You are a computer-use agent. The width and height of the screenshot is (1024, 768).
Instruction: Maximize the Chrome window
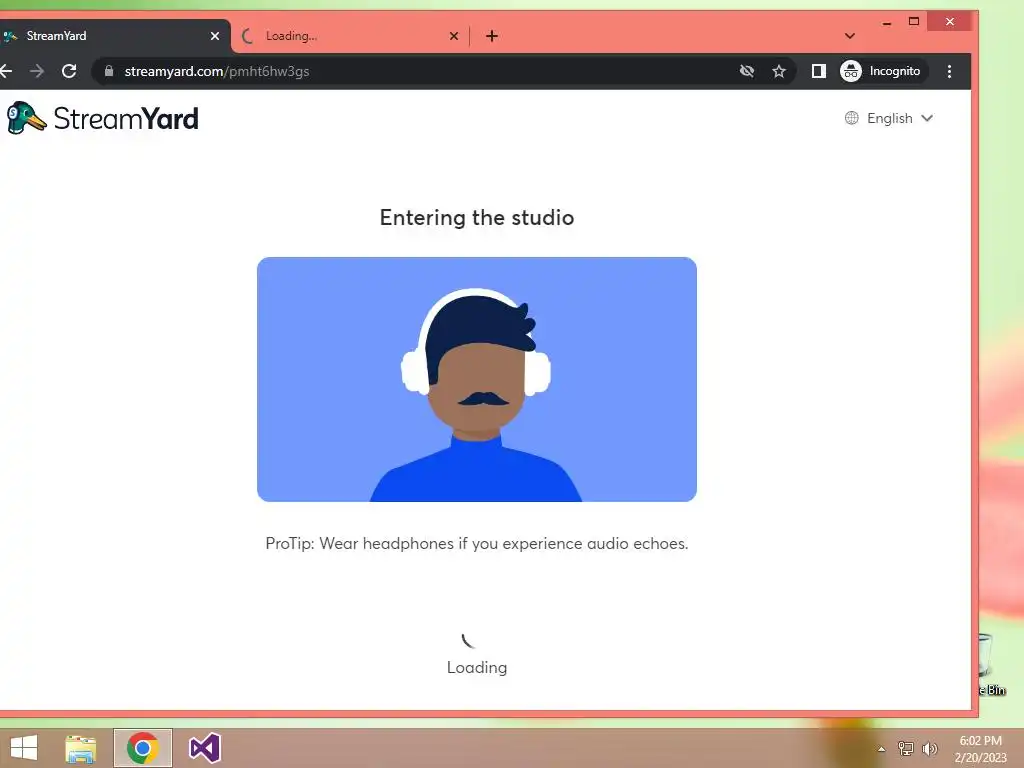pyautogui.click(x=914, y=22)
